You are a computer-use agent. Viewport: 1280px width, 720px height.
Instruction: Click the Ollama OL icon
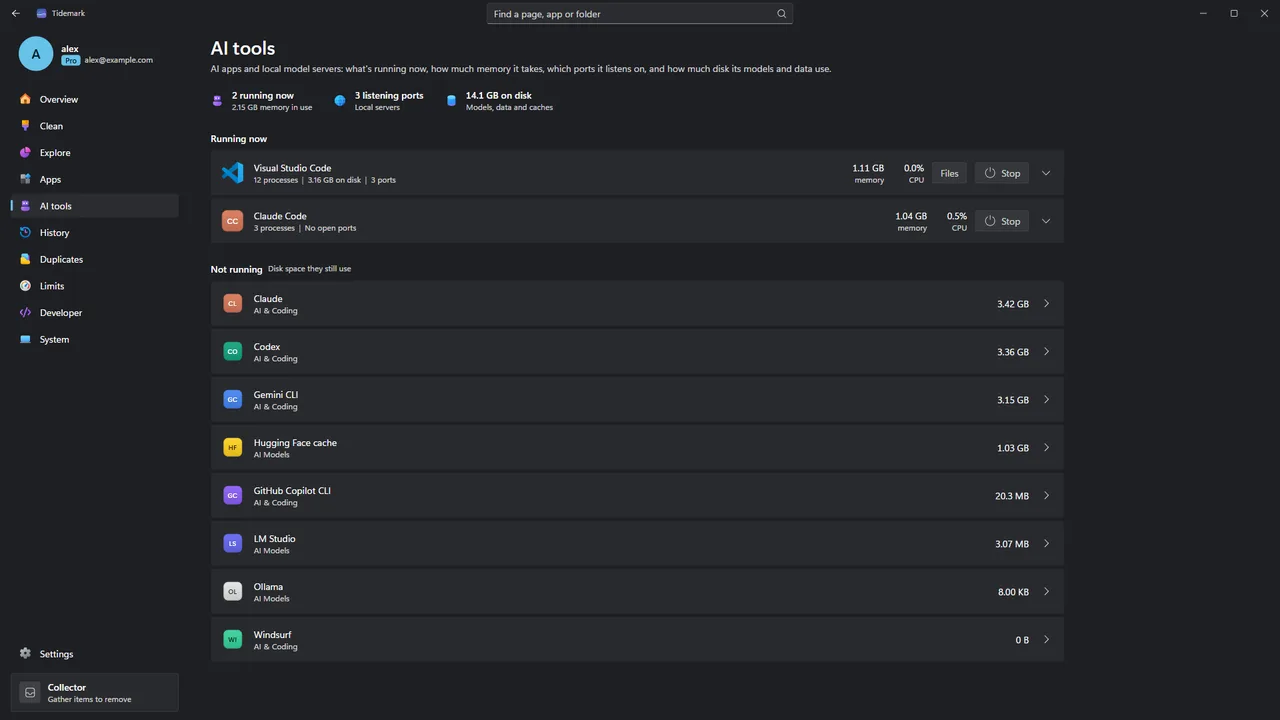[x=232, y=592]
